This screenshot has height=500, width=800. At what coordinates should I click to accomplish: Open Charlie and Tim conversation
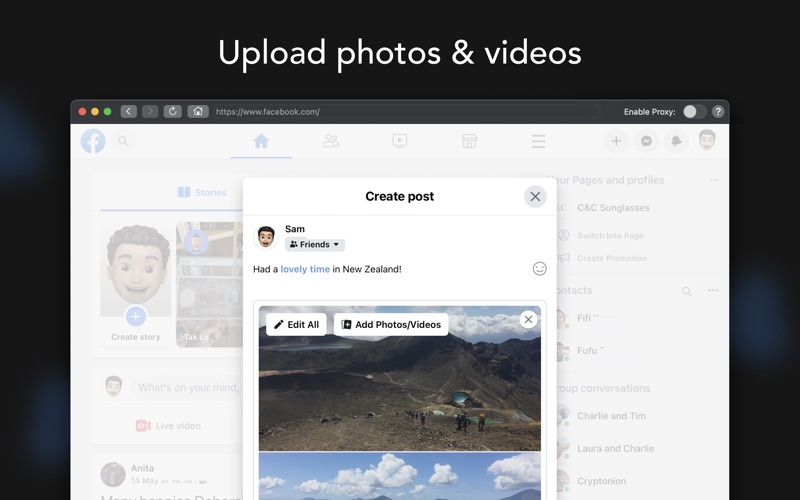click(611, 416)
